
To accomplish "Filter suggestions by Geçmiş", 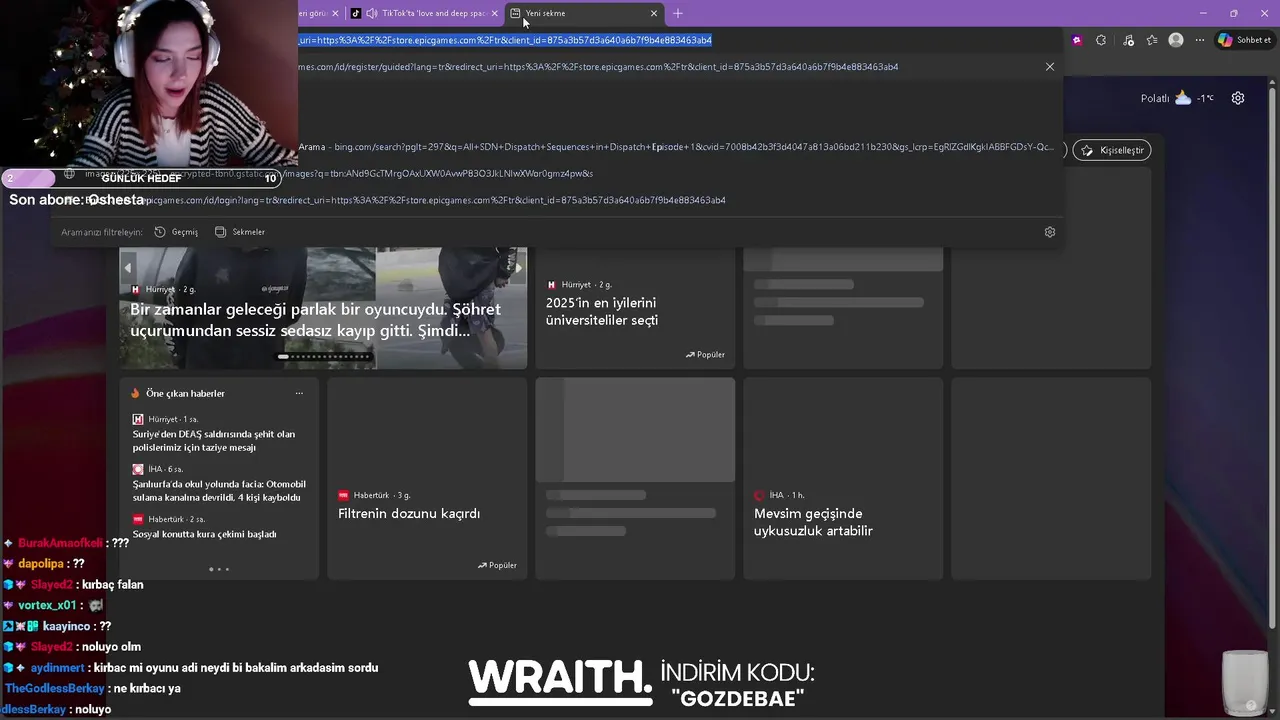I will click(x=176, y=232).
